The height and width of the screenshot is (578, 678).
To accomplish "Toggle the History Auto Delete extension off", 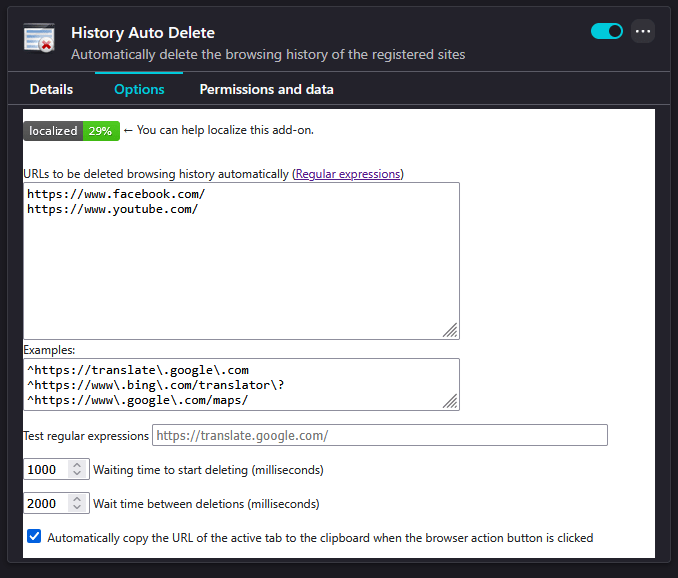I will click(607, 31).
